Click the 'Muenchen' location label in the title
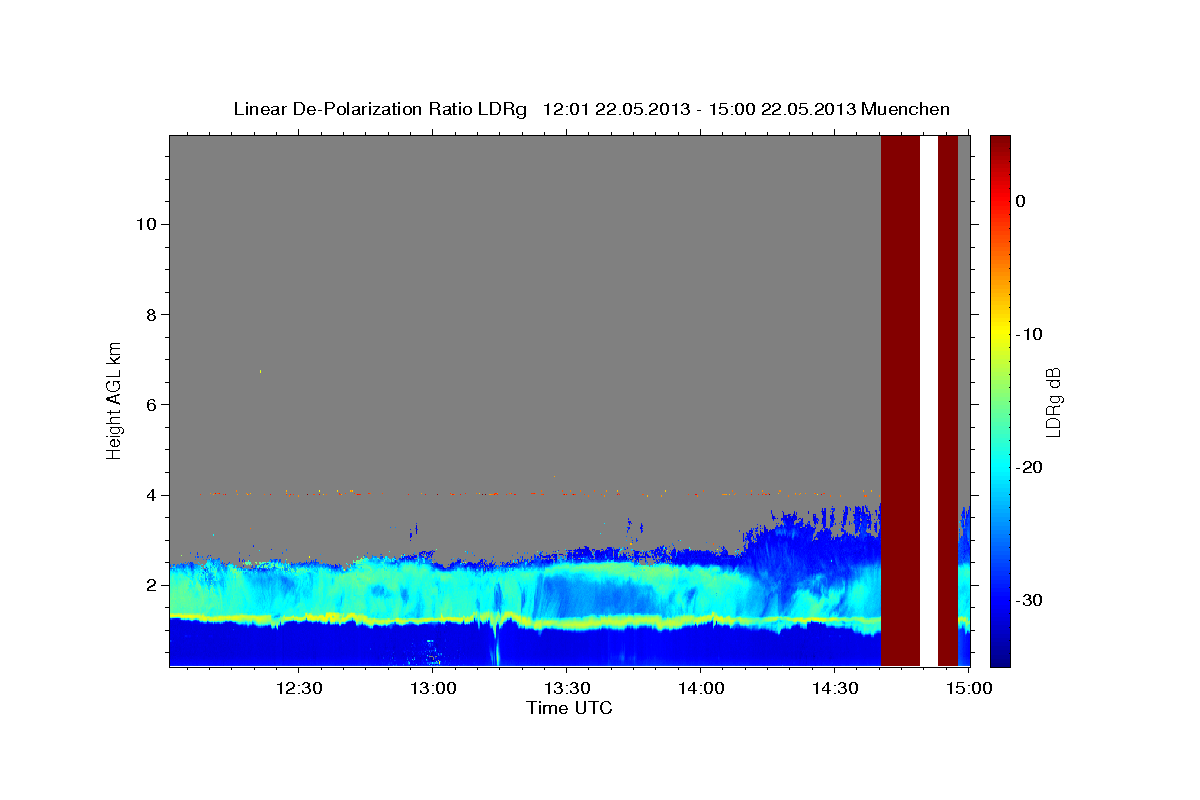 tap(906, 109)
